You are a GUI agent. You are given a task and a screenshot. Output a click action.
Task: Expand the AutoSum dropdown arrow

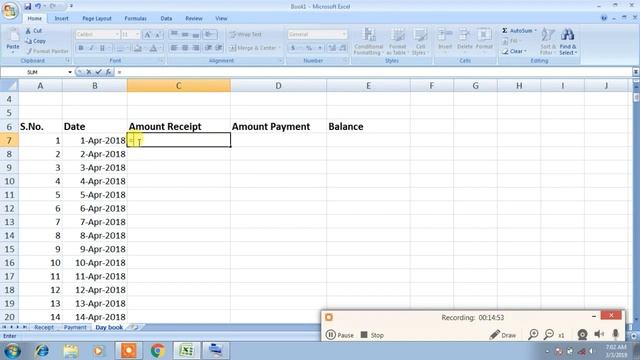[x=536, y=31]
